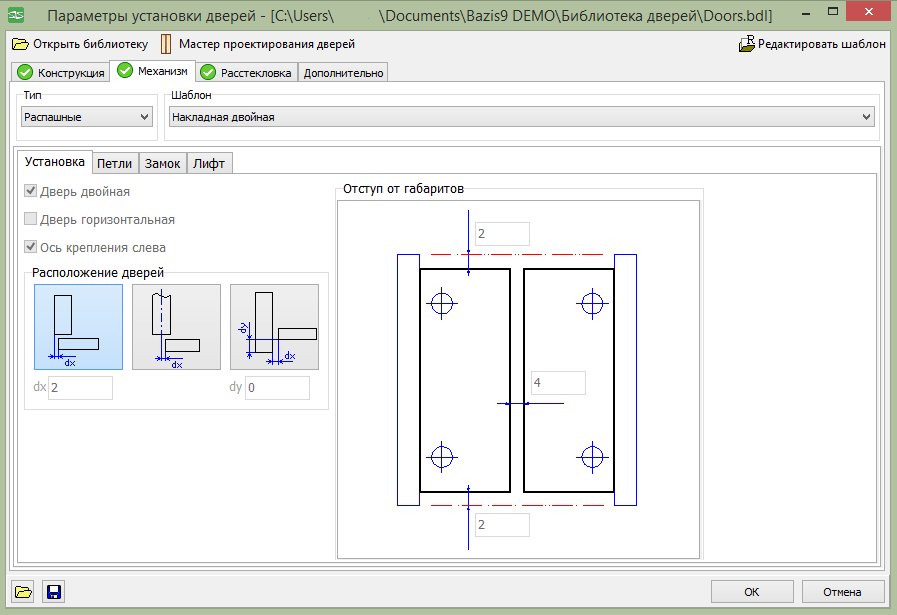Select the dx/dy door placement diagram
897x615 pixels.
274,327
